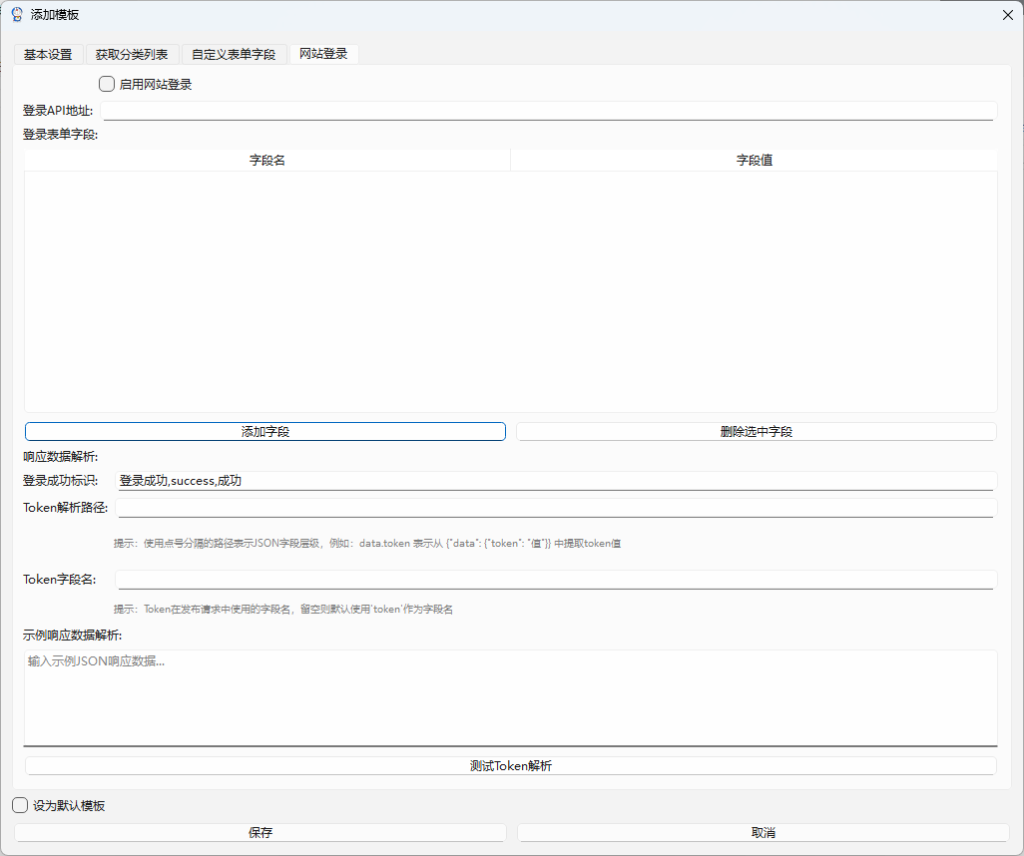Focus the 登录API地址 input field

click(x=548, y=111)
